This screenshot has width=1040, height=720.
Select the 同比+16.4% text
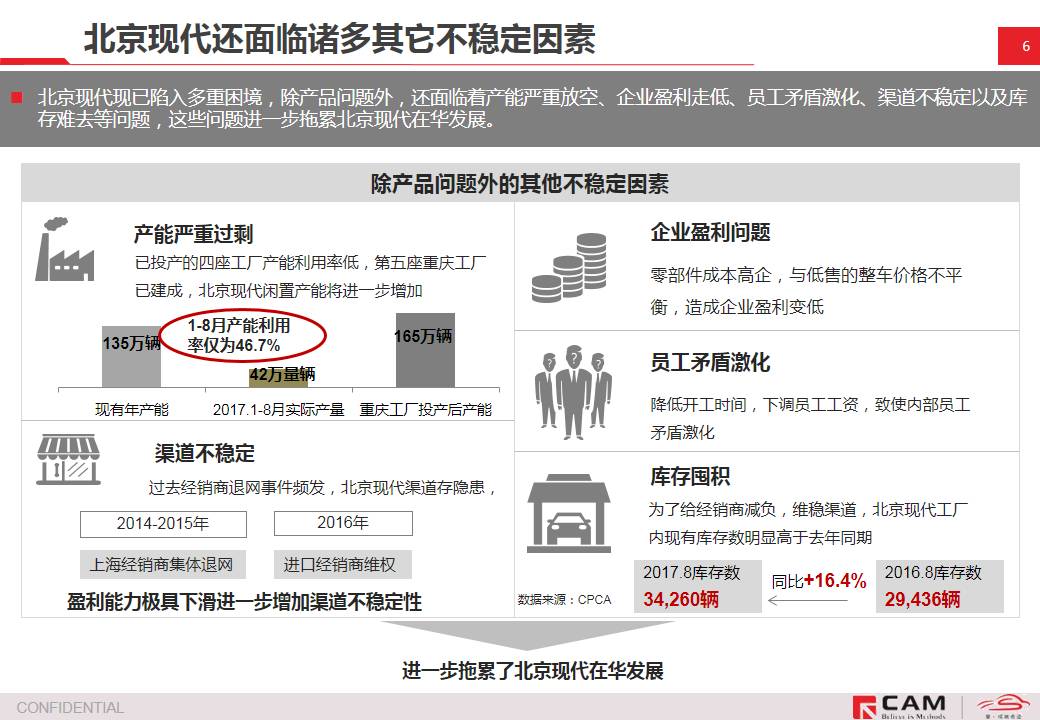(818, 581)
